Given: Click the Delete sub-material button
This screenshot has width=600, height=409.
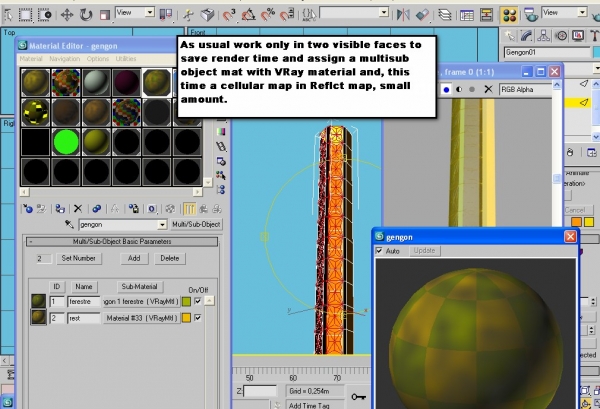Looking at the screenshot, I should point(170,258).
